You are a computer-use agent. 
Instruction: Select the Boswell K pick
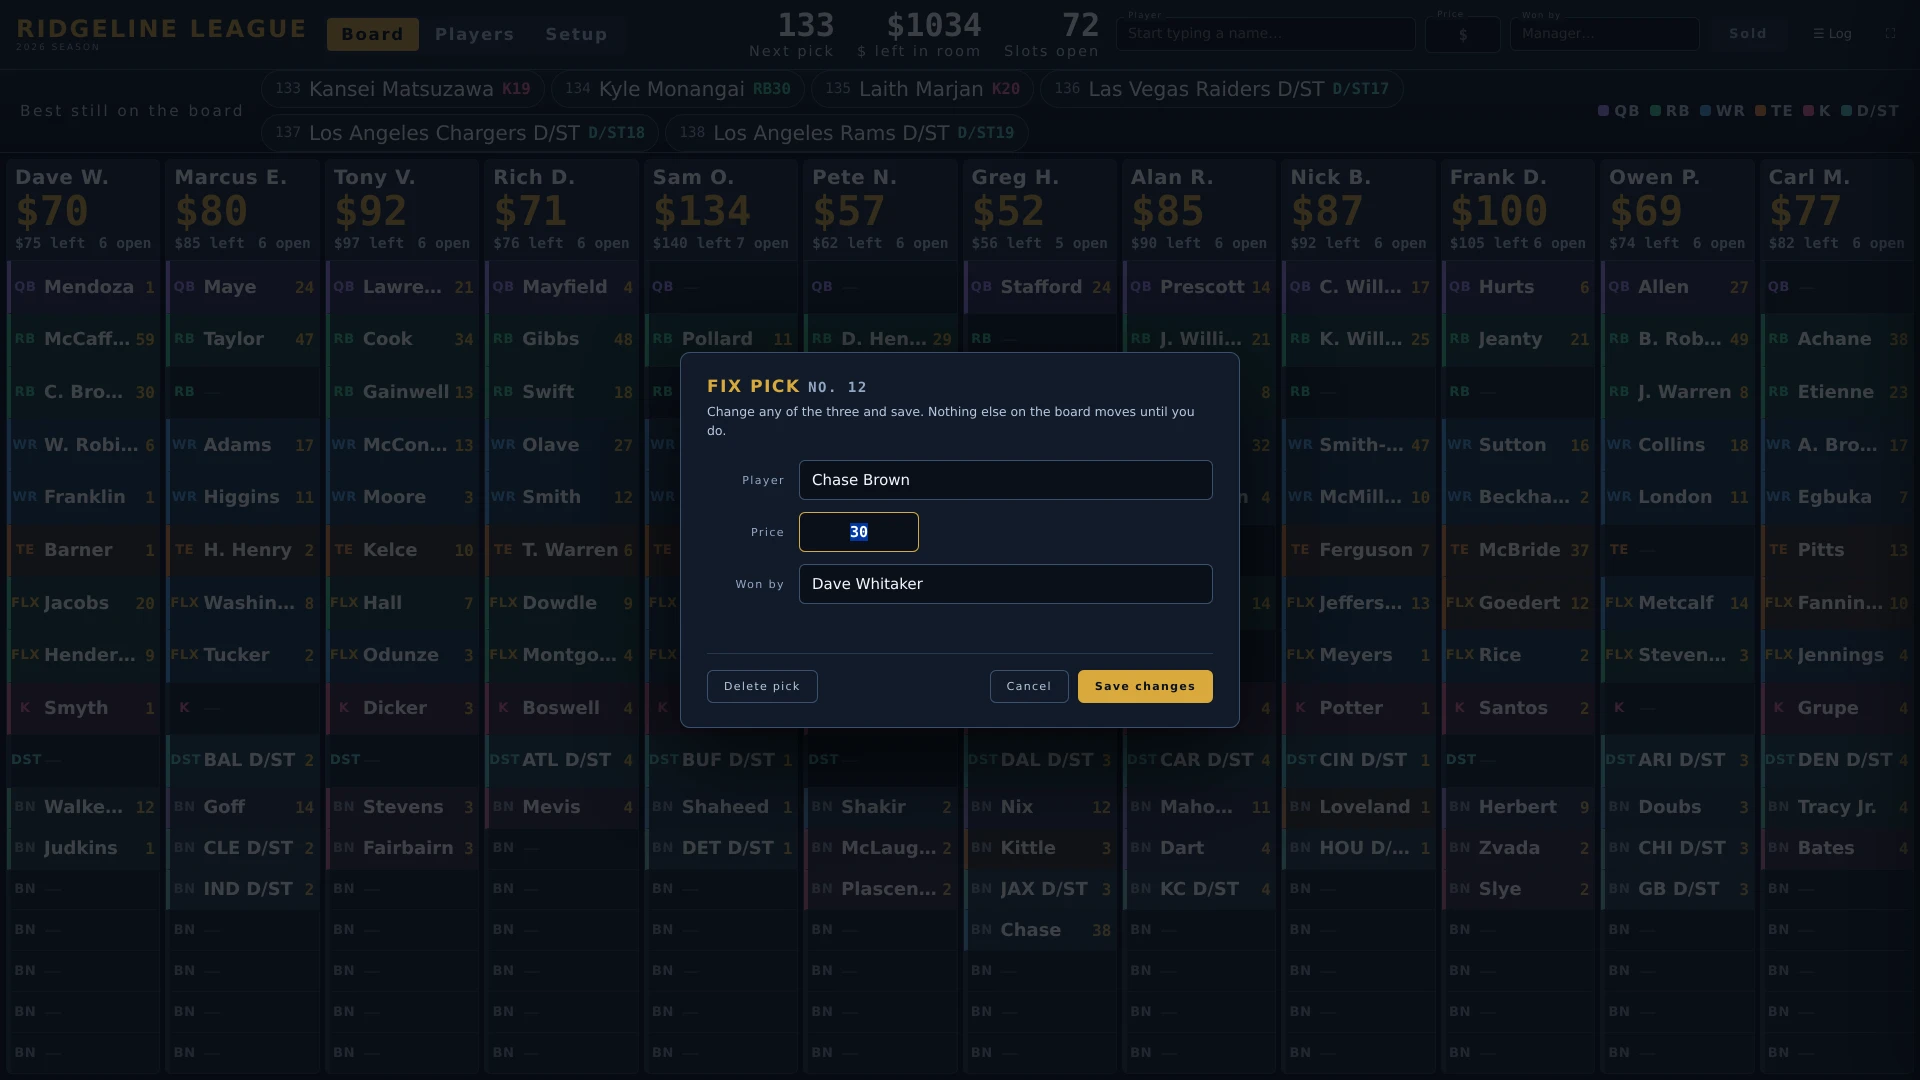tap(562, 708)
